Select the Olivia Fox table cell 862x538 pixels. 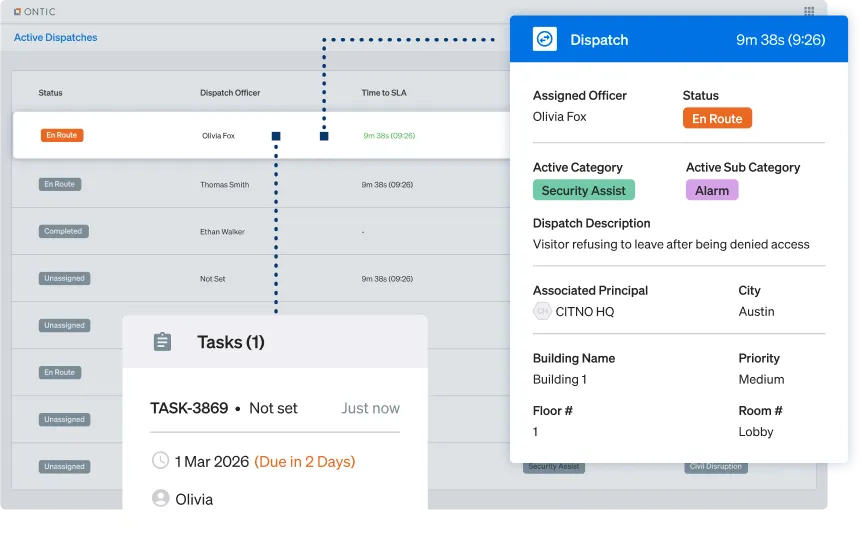[218, 136]
